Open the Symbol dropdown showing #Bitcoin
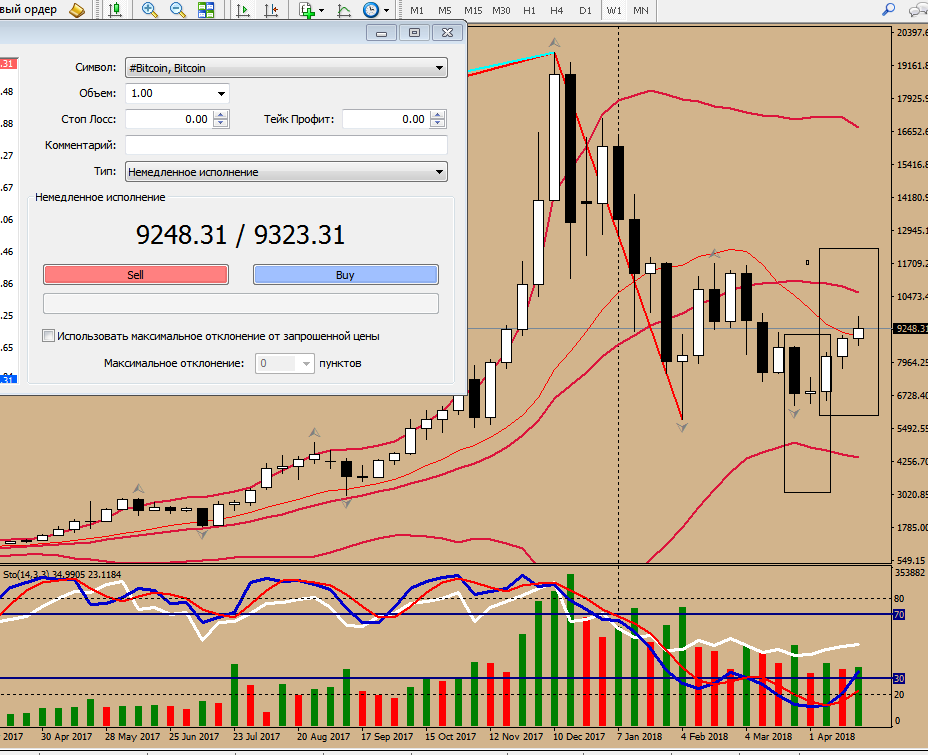 [285, 68]
